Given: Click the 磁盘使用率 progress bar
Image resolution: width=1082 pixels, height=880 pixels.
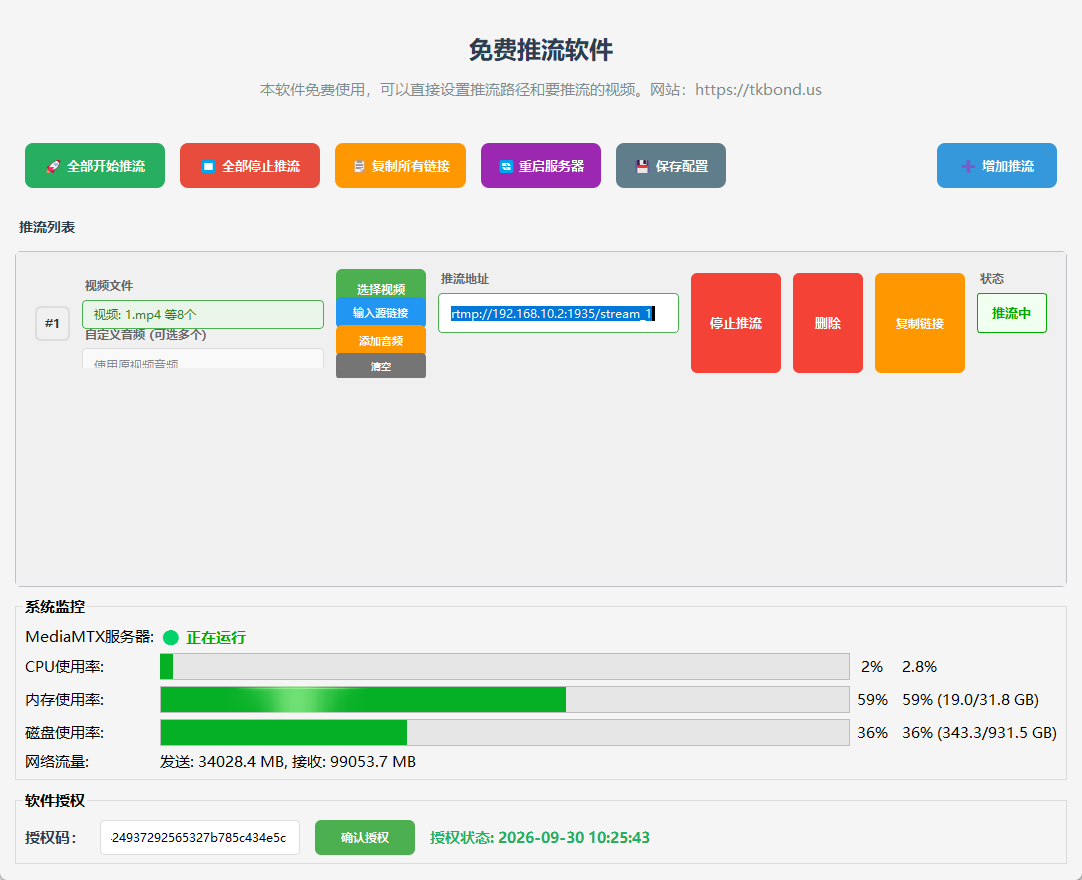Looking at the screenshot, I should point(504,732).
